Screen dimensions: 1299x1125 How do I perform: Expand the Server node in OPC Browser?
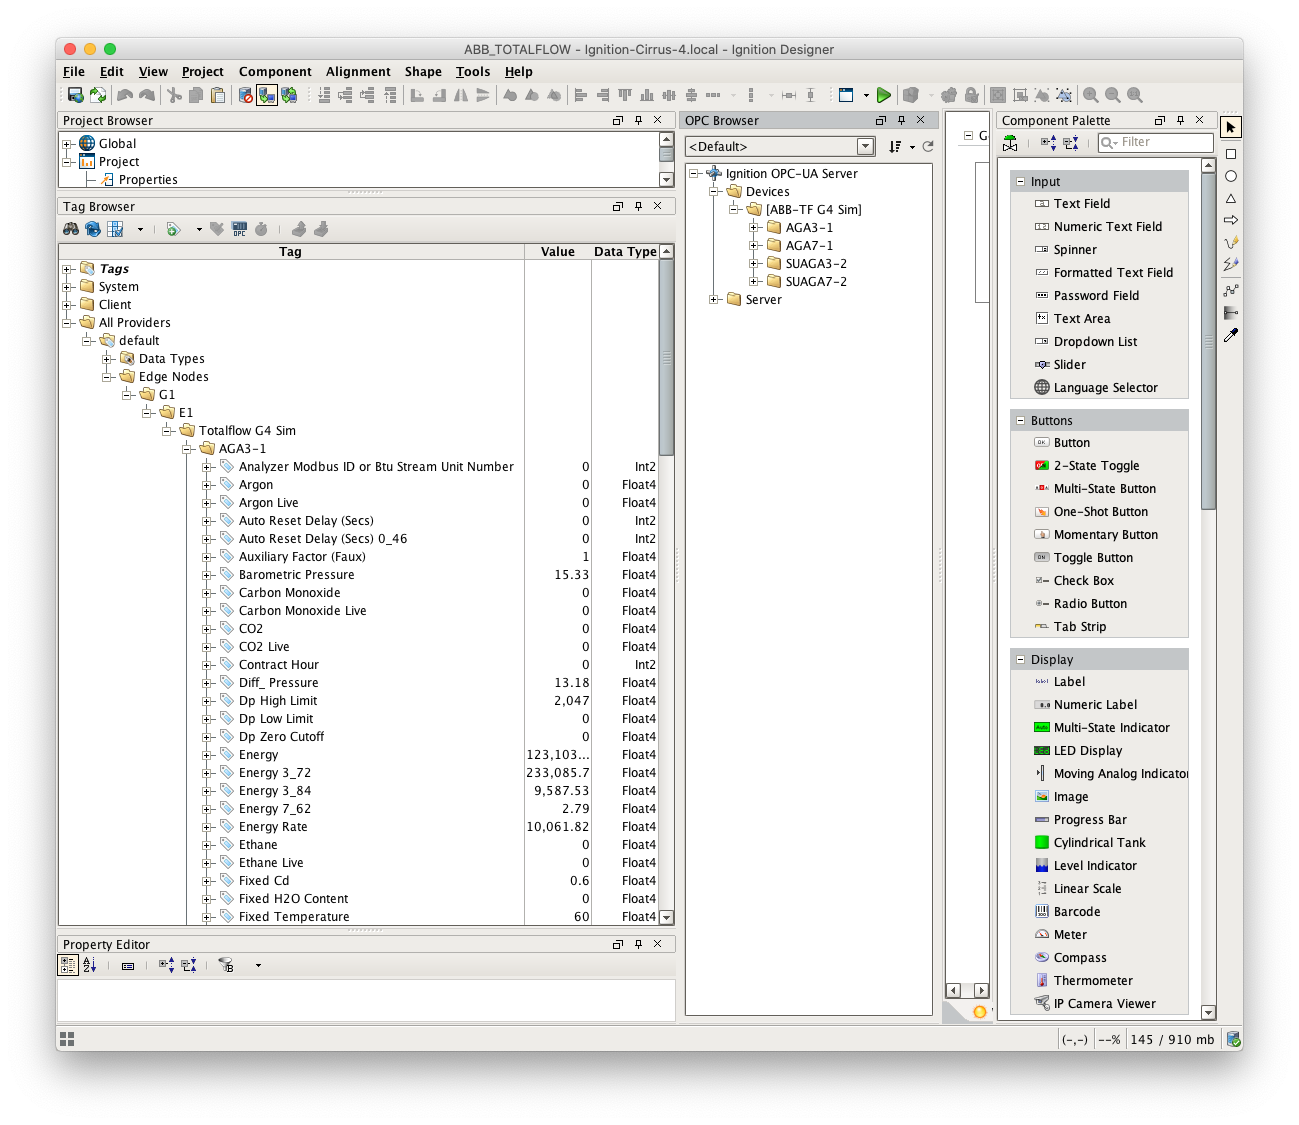point(714,300)
